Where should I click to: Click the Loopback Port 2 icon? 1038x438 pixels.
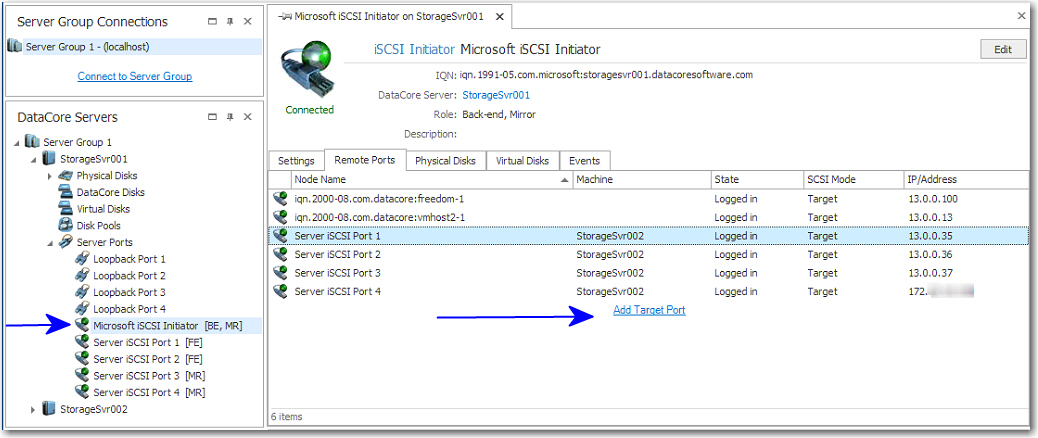click(82, 275)
